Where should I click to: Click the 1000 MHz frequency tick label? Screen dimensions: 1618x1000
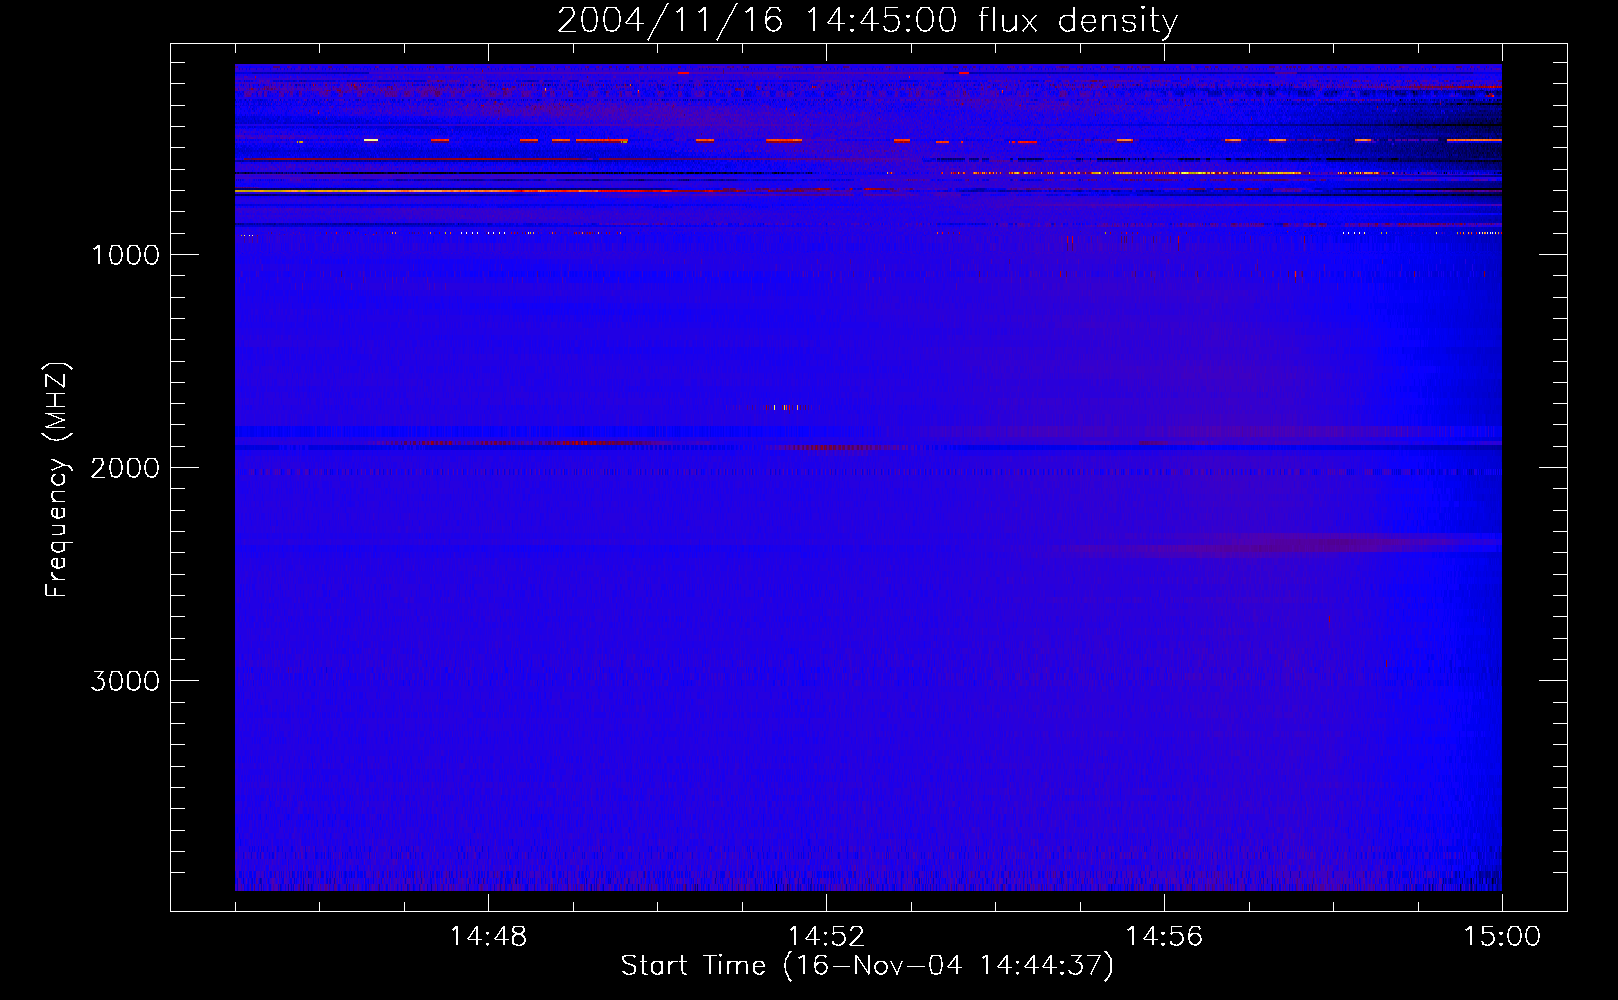pos(126,255)
